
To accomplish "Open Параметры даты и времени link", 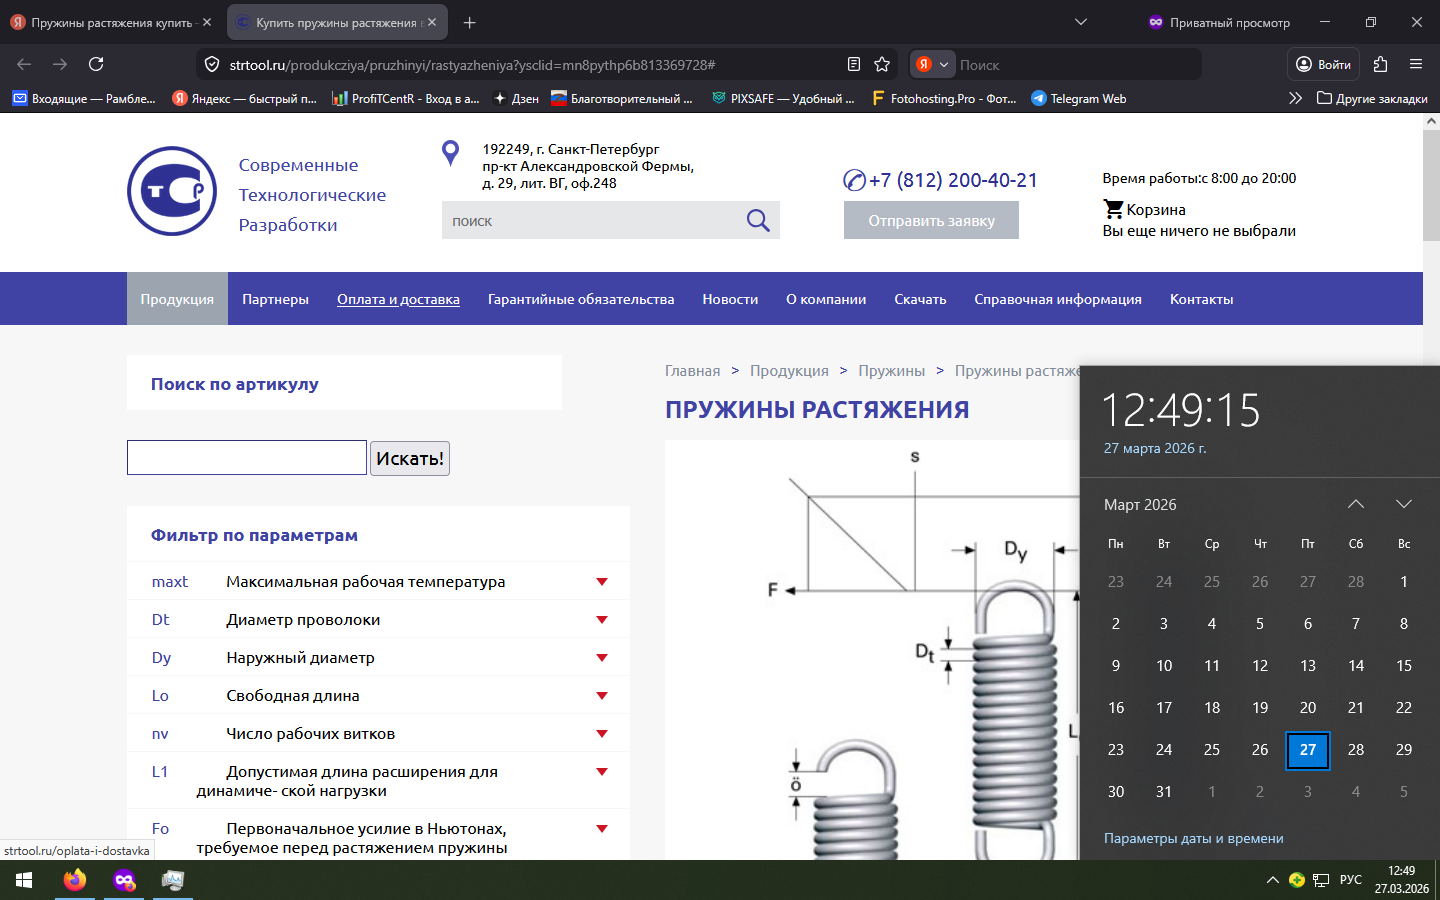I will (x=1193, y=838).
